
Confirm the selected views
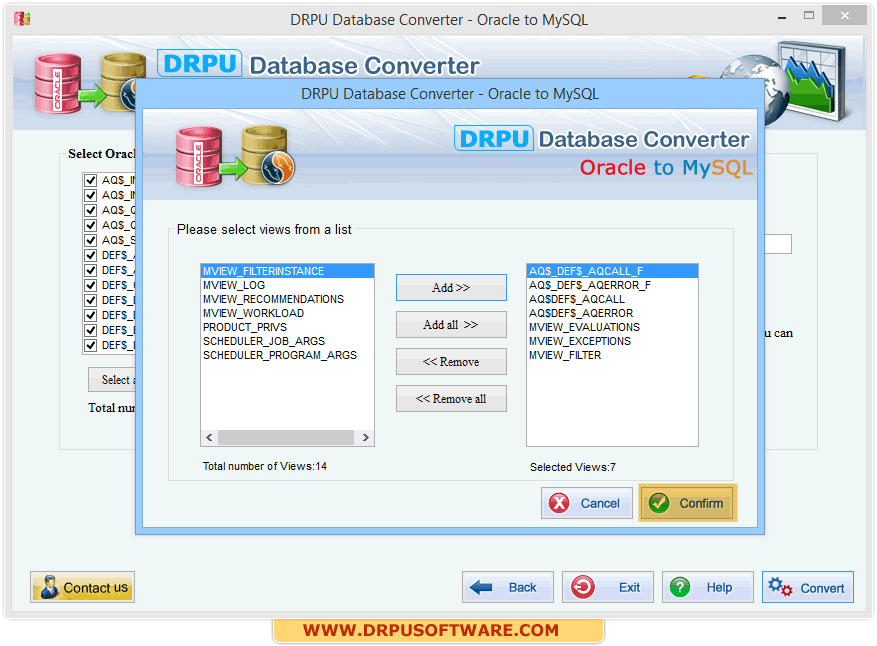688,503
